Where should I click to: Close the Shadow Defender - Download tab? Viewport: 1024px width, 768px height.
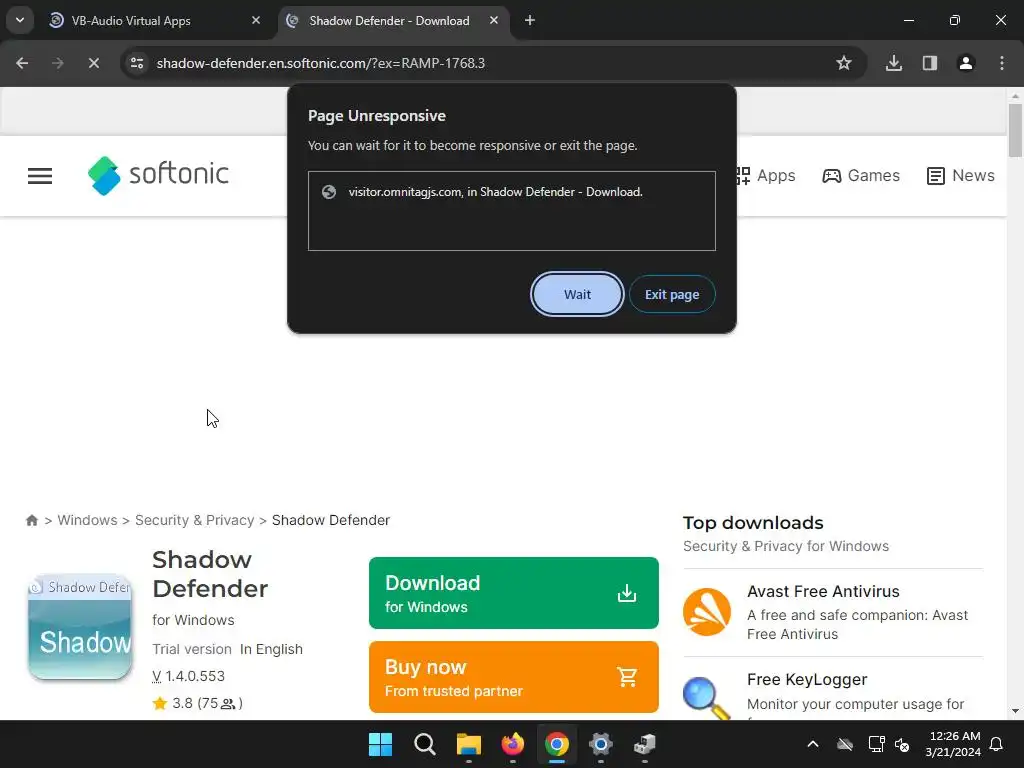[494, 21]
